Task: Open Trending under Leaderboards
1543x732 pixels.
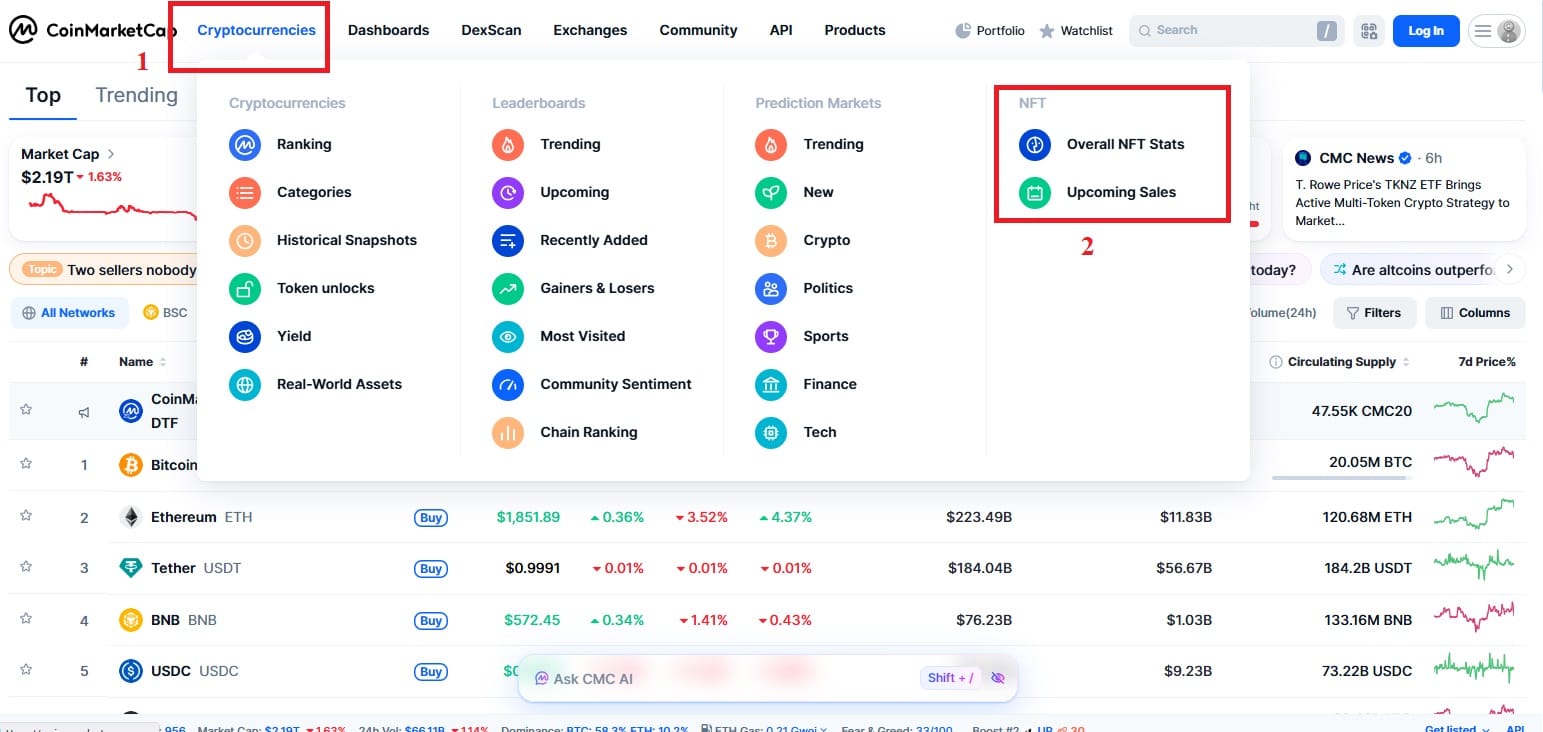Action: (x=546, y=144)
